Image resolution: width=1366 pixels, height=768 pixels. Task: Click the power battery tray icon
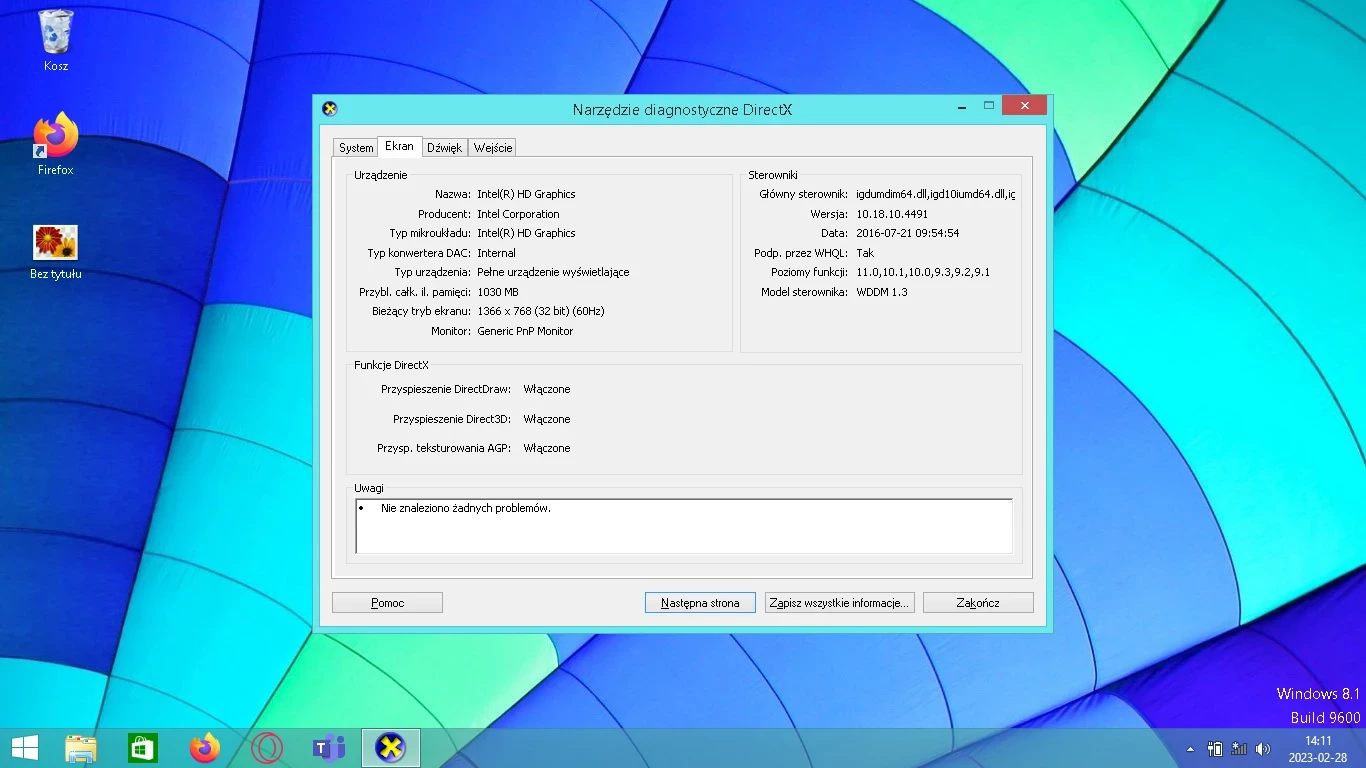(x=1216, y=749)
